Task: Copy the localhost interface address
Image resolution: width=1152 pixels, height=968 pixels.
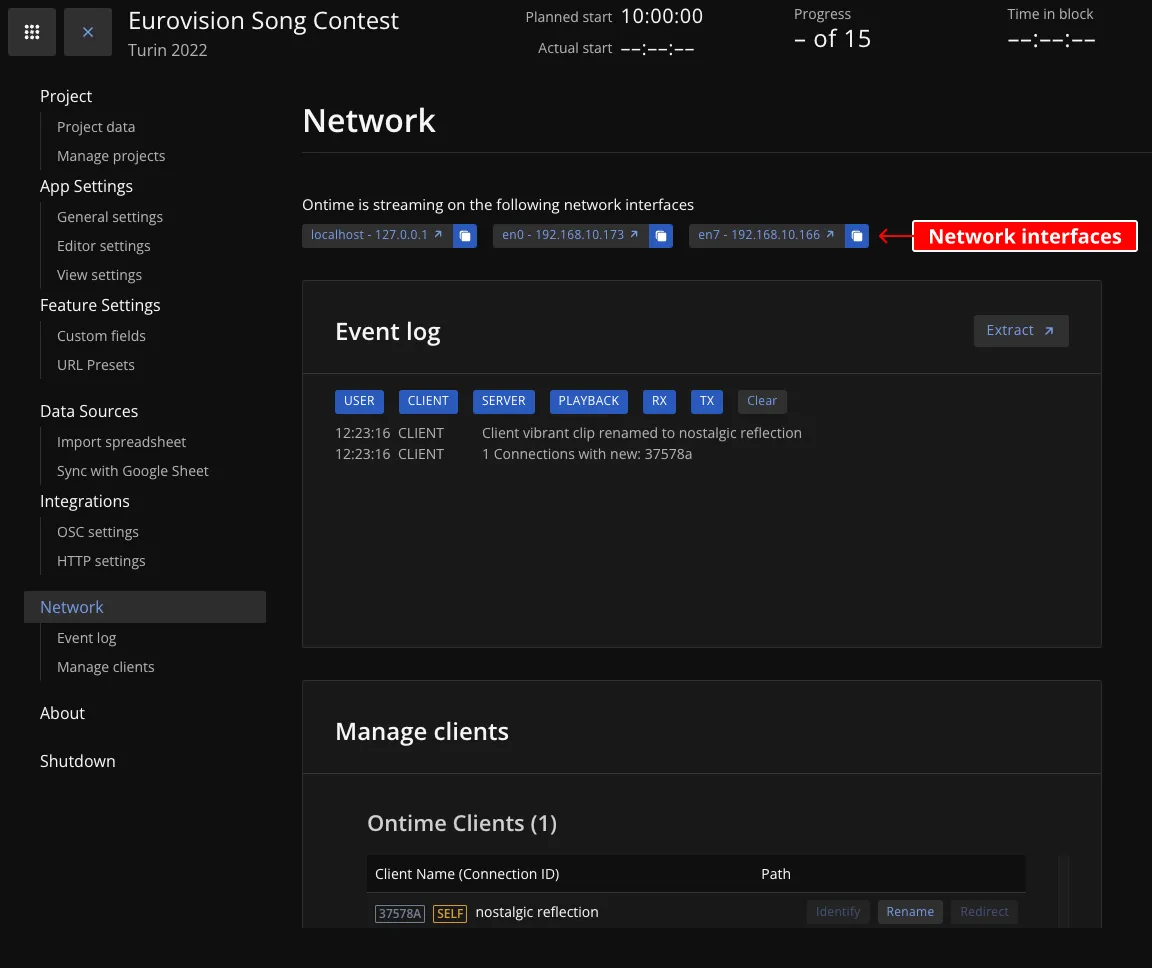Action: (x=464, y=235)
